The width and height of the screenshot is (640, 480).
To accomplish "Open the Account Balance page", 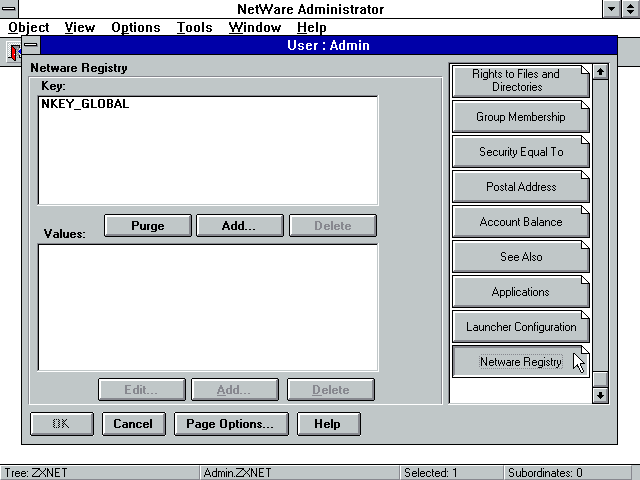I will (521, 222).
